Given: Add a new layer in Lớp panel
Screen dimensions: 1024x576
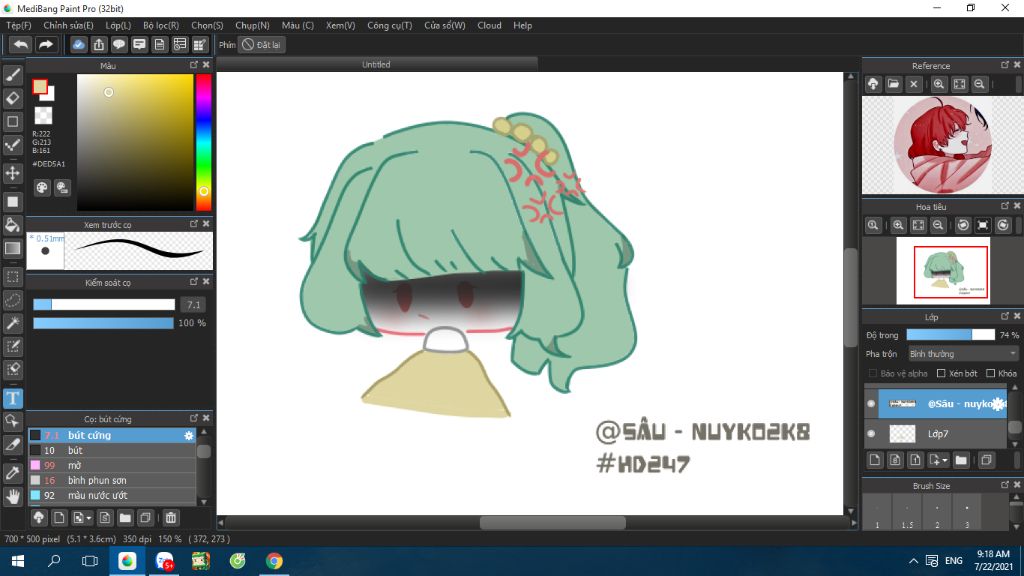Looking at the screenshot, I should [875, 460].
